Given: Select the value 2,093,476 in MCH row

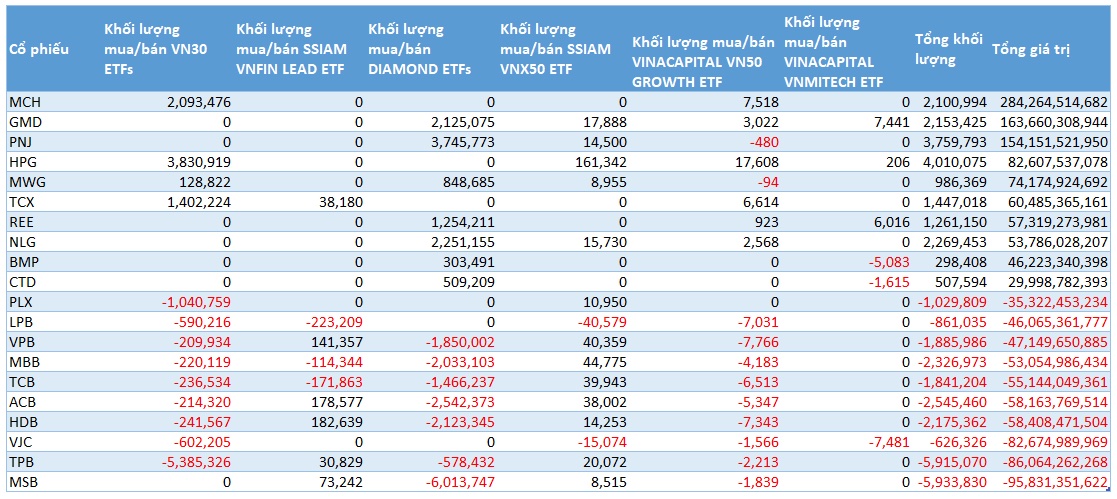Looking at the screenshot, I should (200, 101).
